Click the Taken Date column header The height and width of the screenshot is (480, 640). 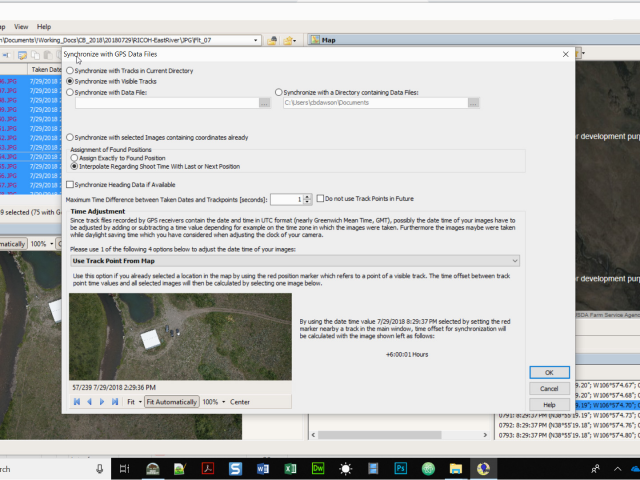45,69
